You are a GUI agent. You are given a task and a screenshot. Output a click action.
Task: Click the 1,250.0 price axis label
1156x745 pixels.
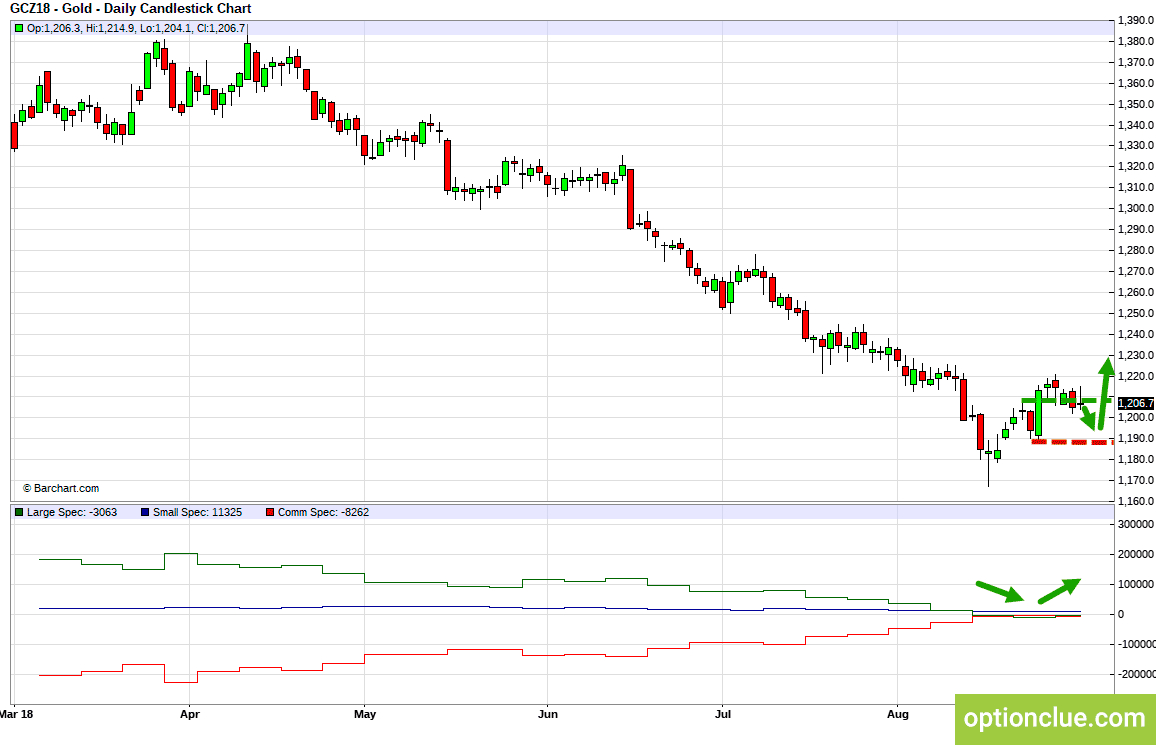[1136, 314]
